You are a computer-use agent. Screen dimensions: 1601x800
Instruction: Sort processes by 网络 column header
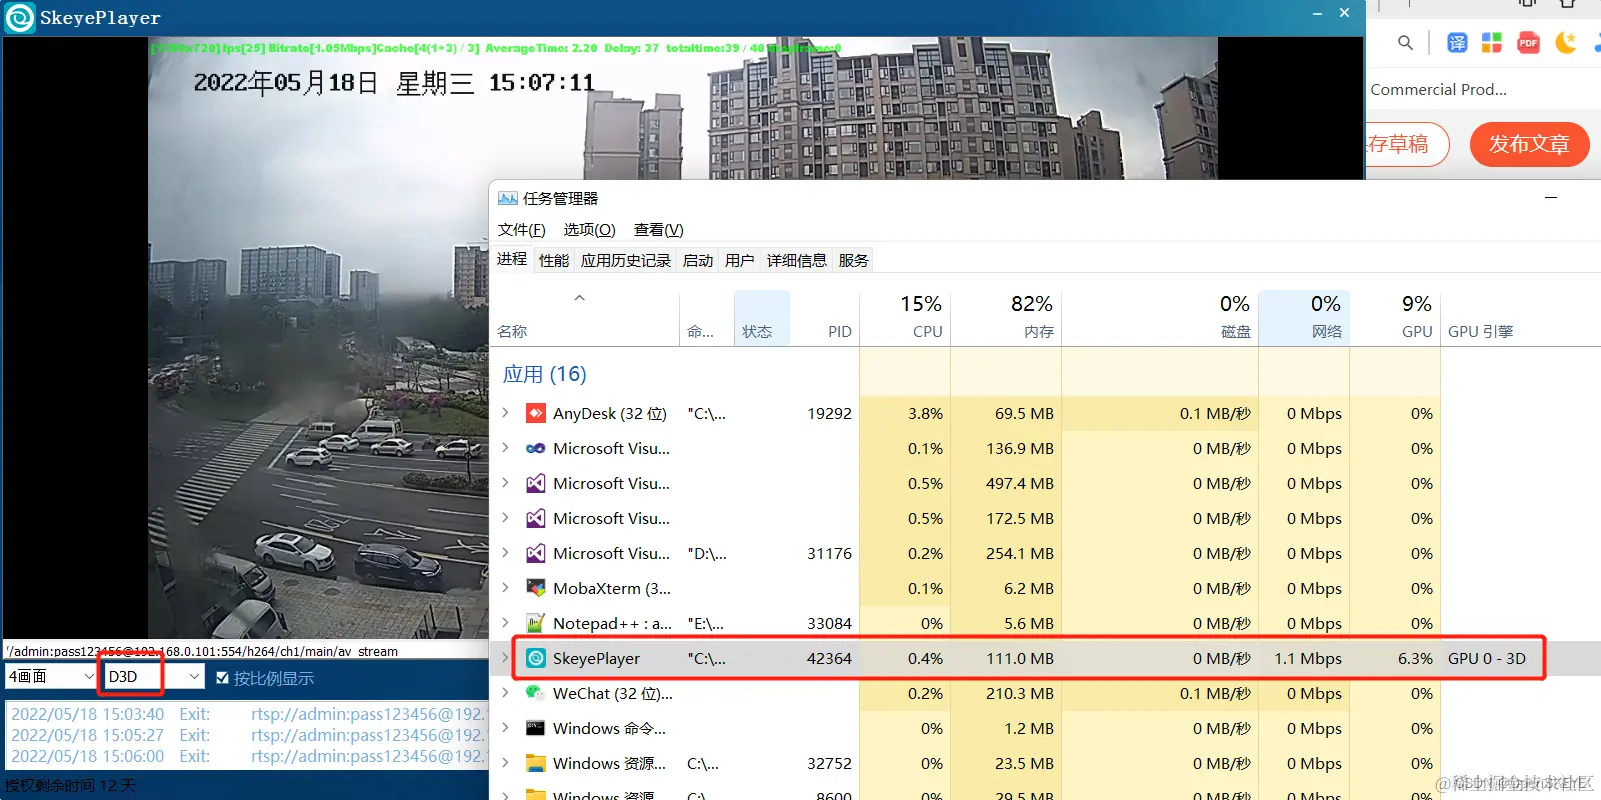(1304, 318)
